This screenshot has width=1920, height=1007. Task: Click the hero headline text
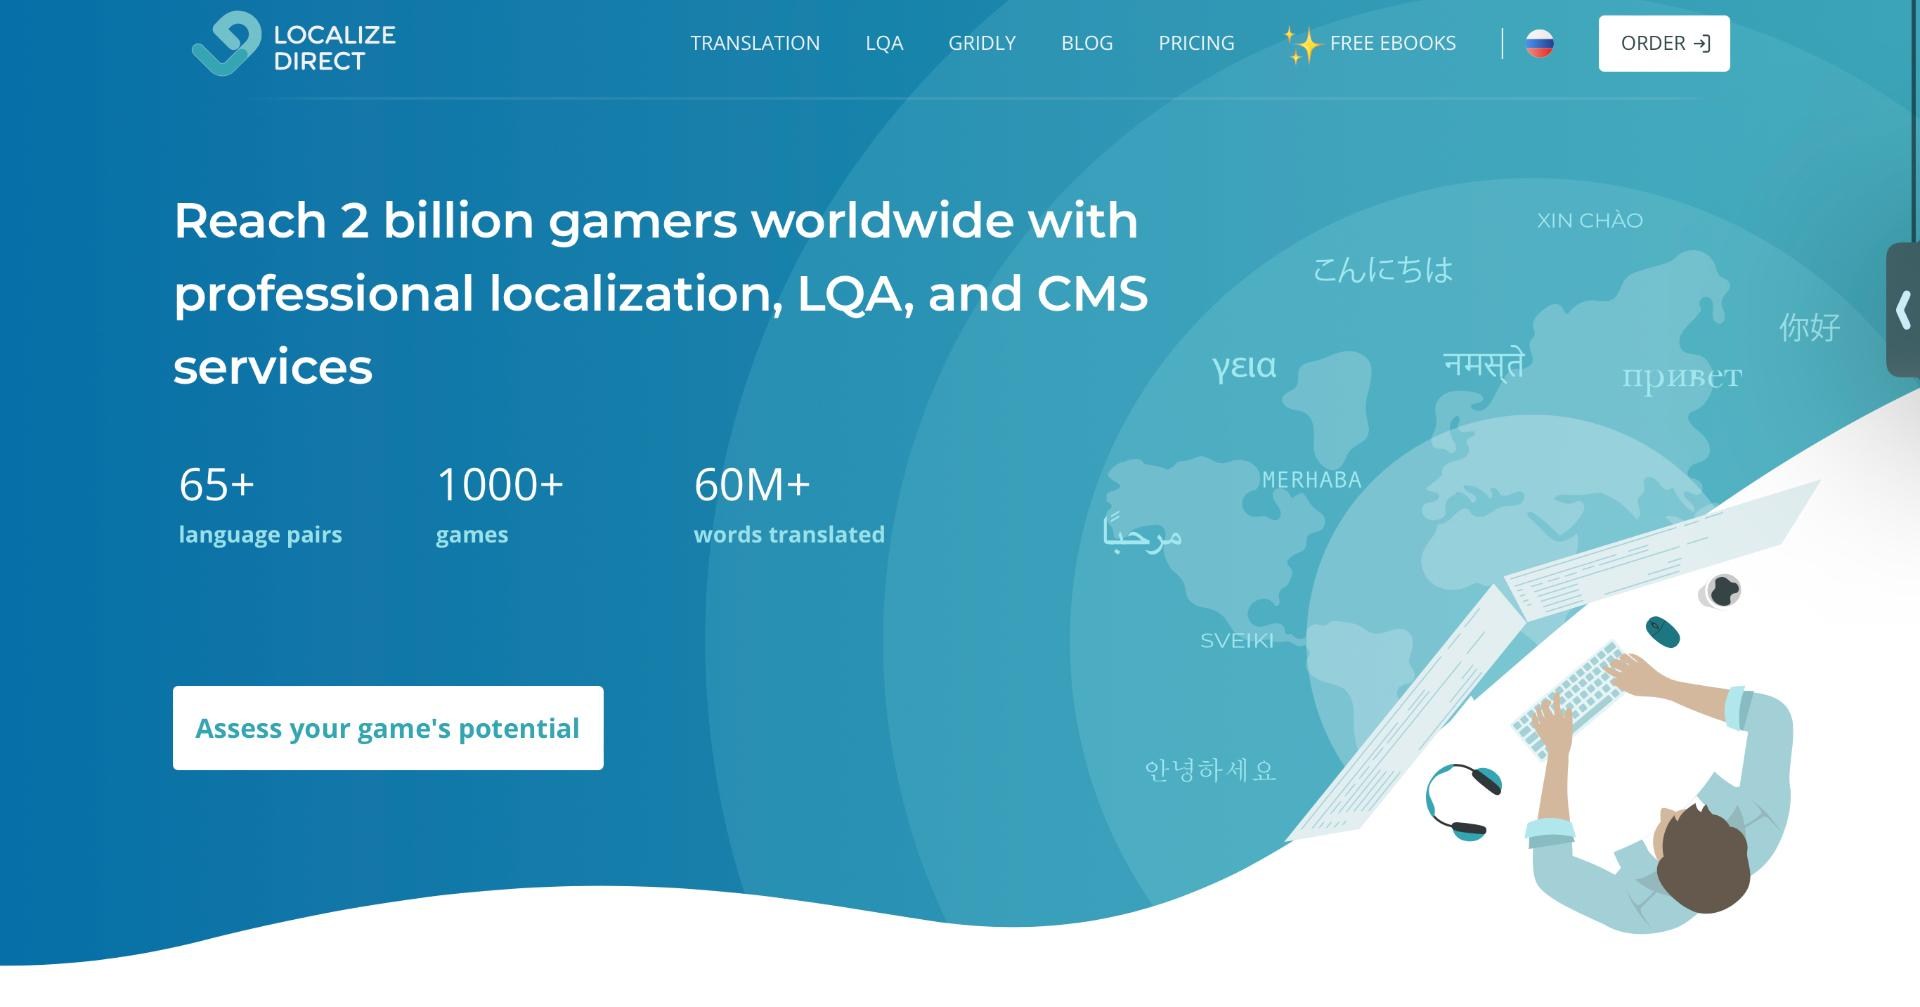661,293
